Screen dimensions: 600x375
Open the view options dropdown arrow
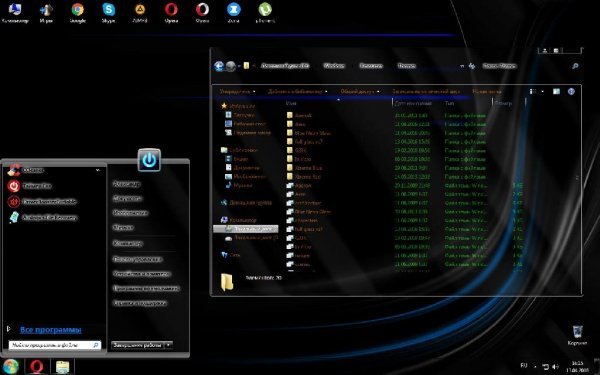pyautogui.click(x=542, y=91)
